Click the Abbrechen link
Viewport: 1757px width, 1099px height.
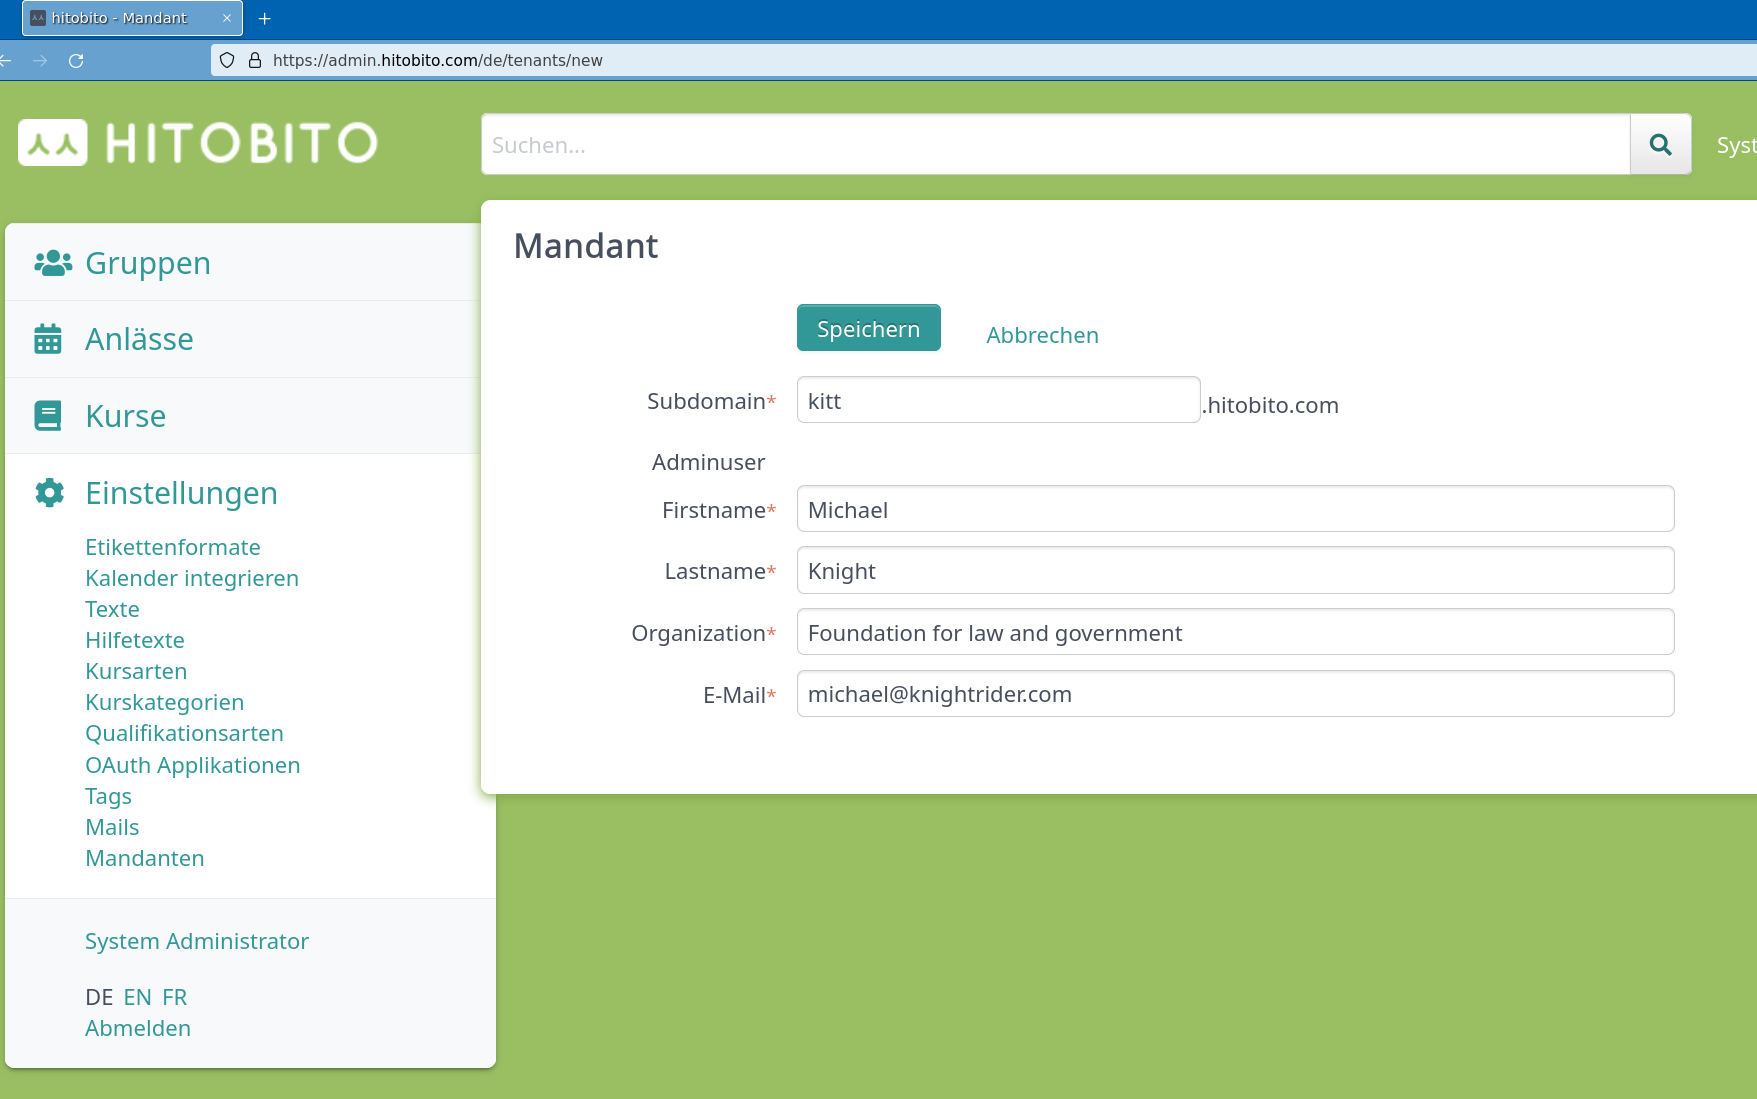[1042, 335]
